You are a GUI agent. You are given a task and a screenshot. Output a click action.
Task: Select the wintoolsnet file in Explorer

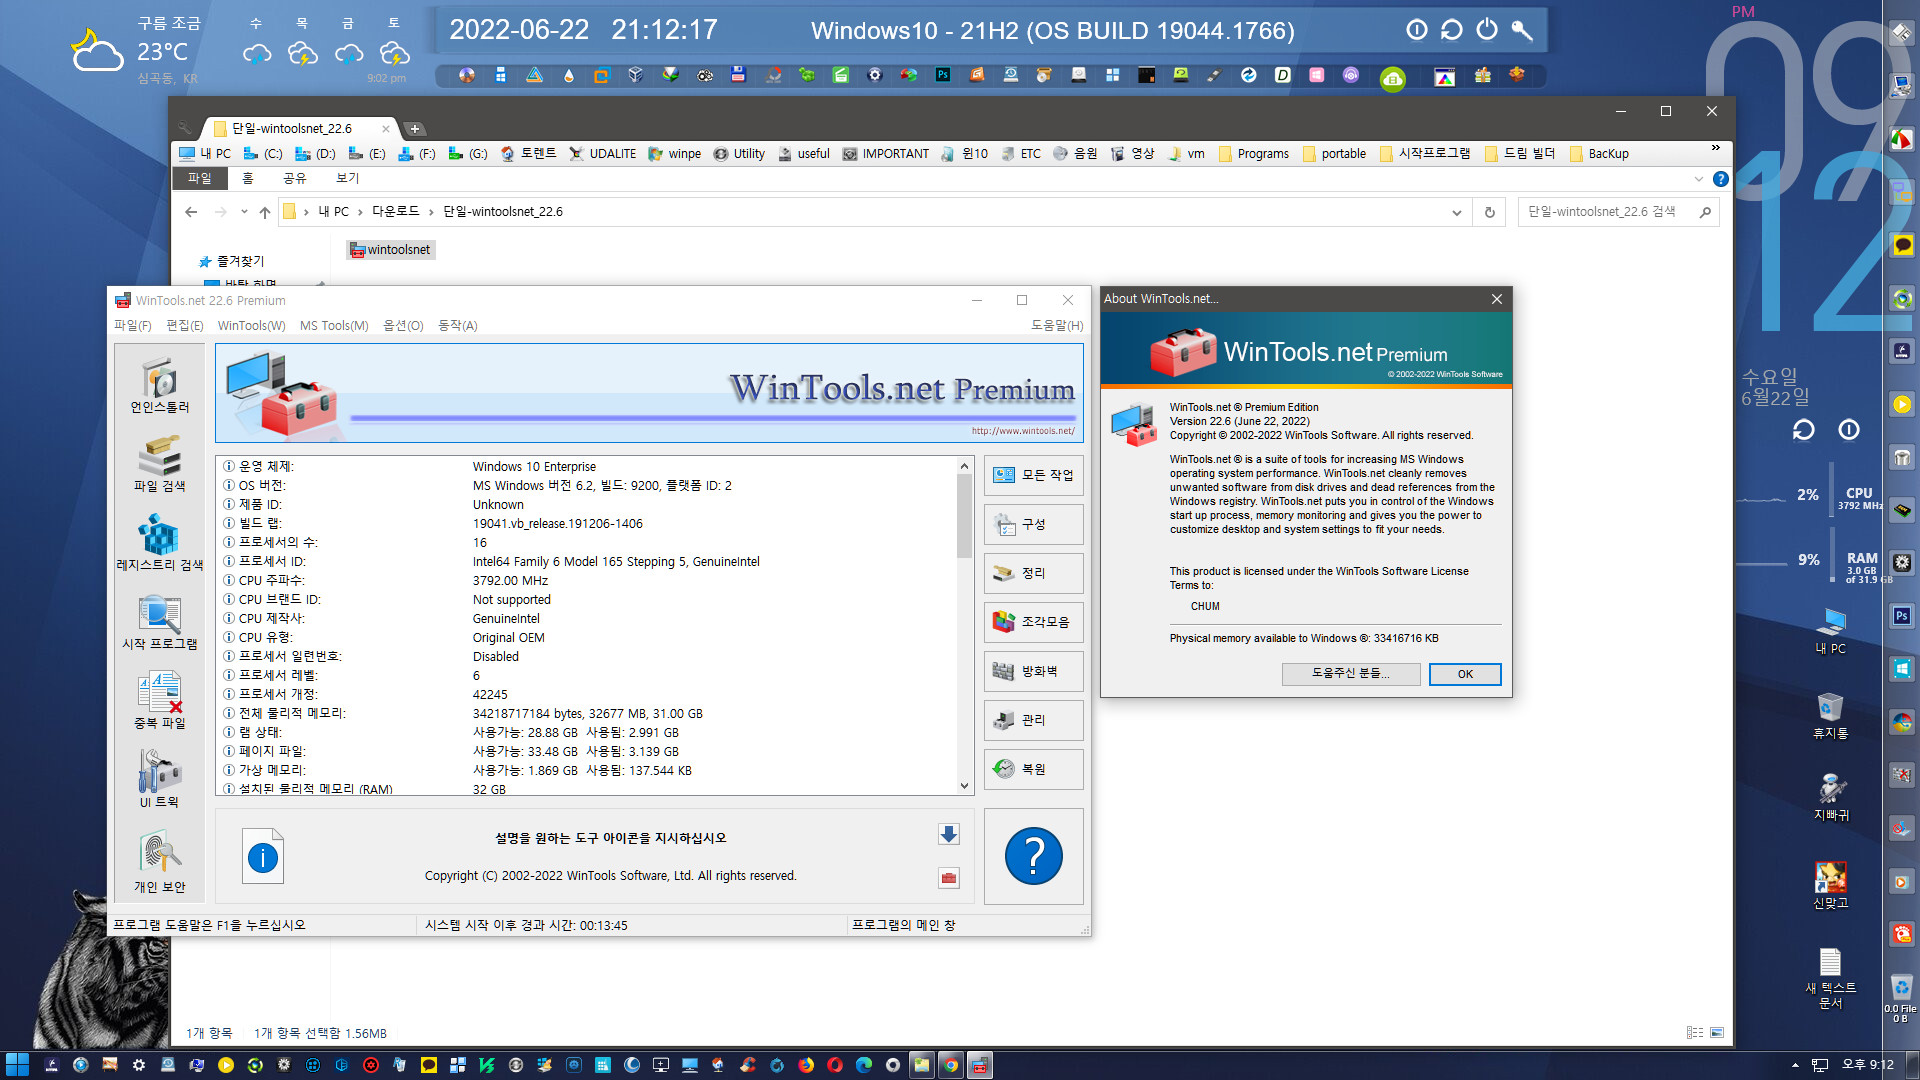point(390,250)
